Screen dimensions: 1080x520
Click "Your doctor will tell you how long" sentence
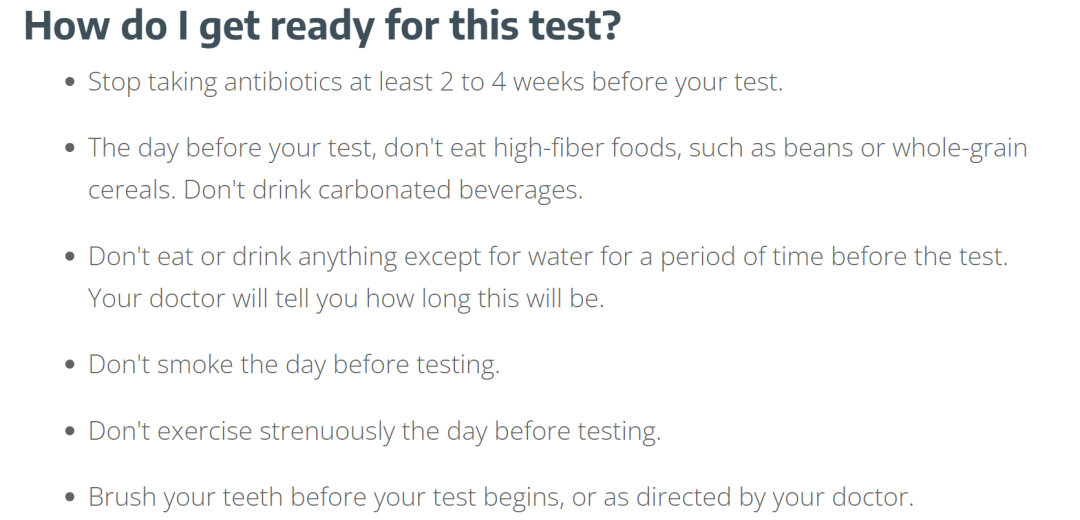[x=346, y=298]
